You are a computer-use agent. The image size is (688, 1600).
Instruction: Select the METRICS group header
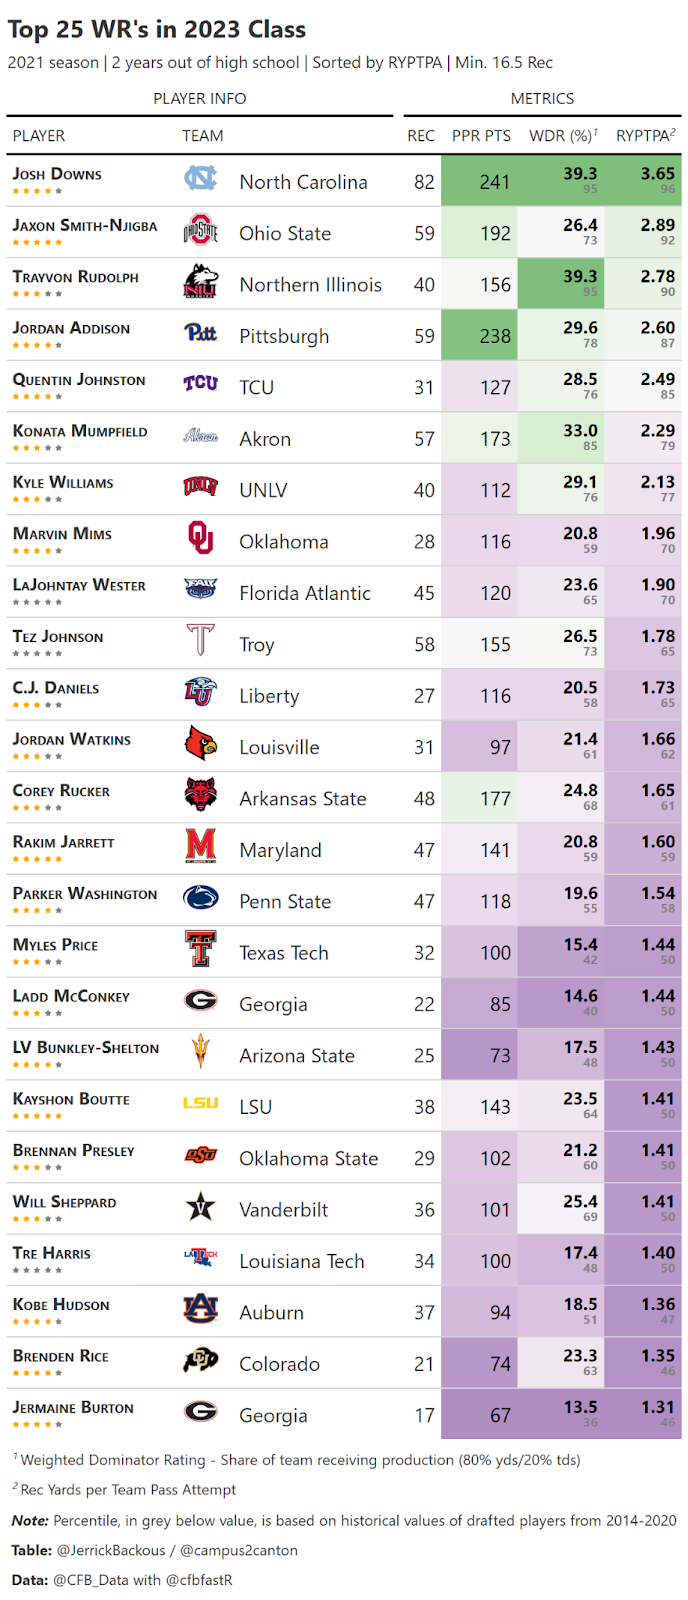[542, 99]
